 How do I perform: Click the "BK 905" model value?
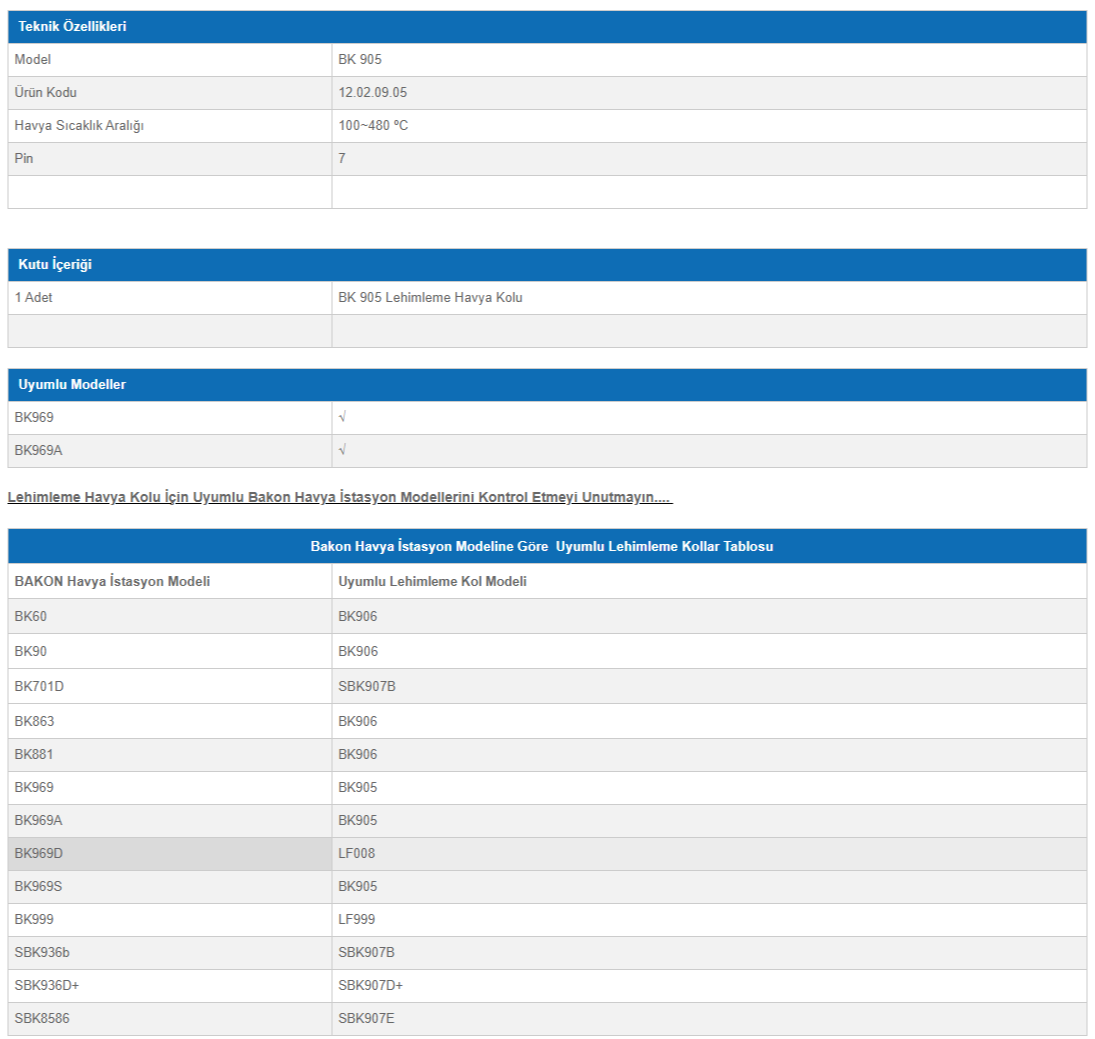click(x=360, y=60)
